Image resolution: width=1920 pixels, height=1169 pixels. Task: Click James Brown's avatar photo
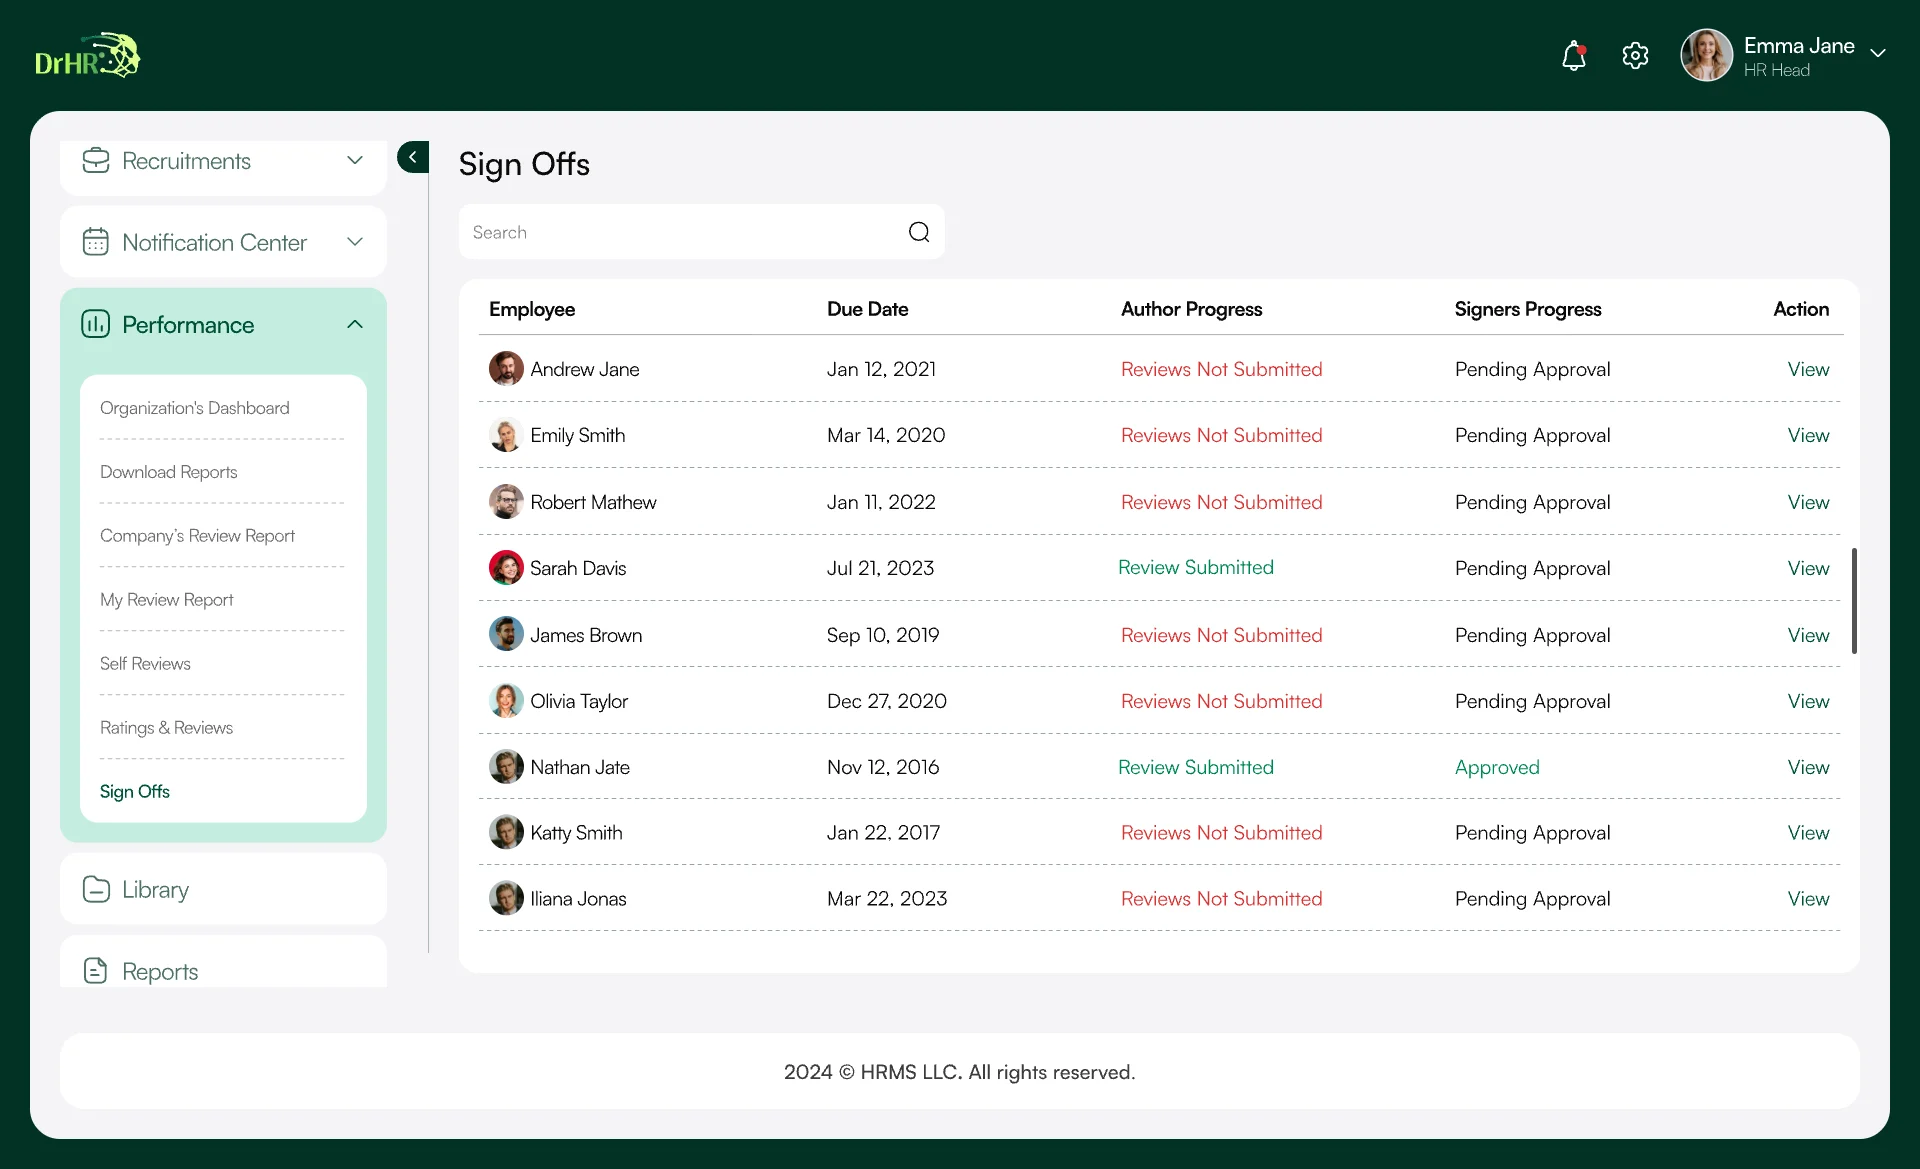point(506,634)
